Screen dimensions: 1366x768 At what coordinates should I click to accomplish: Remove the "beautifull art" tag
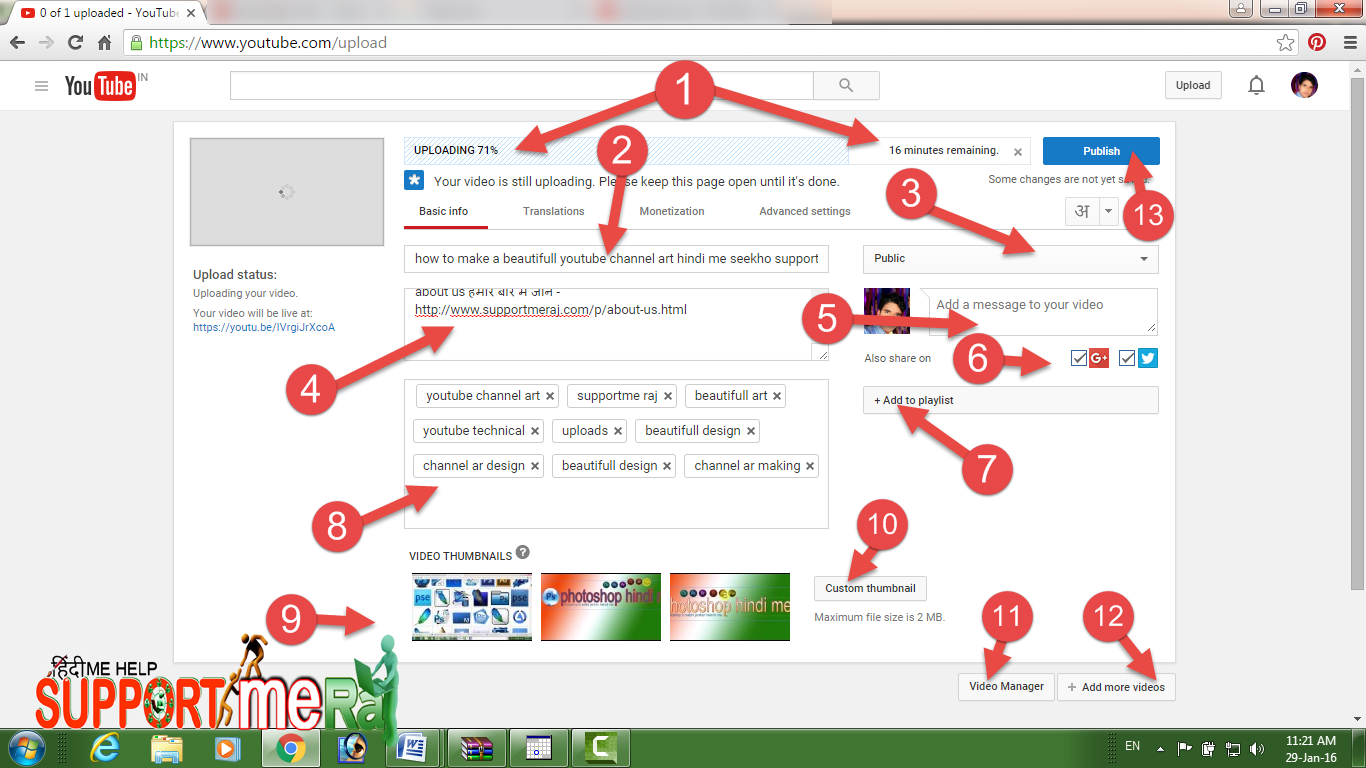(x=777, y=396)
